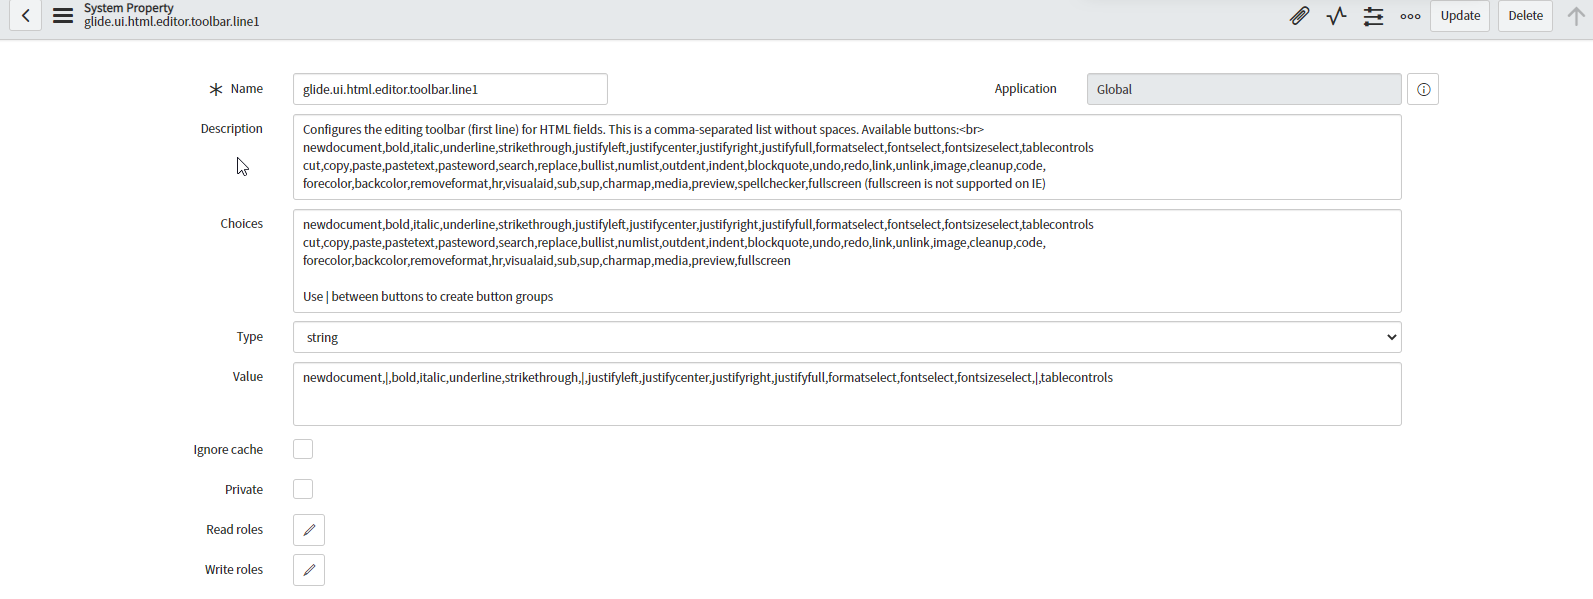1593x599 pixels.
Task: Open form personalization settings sliders icon
Action: pyautogui.click(x=1373, y=16)
